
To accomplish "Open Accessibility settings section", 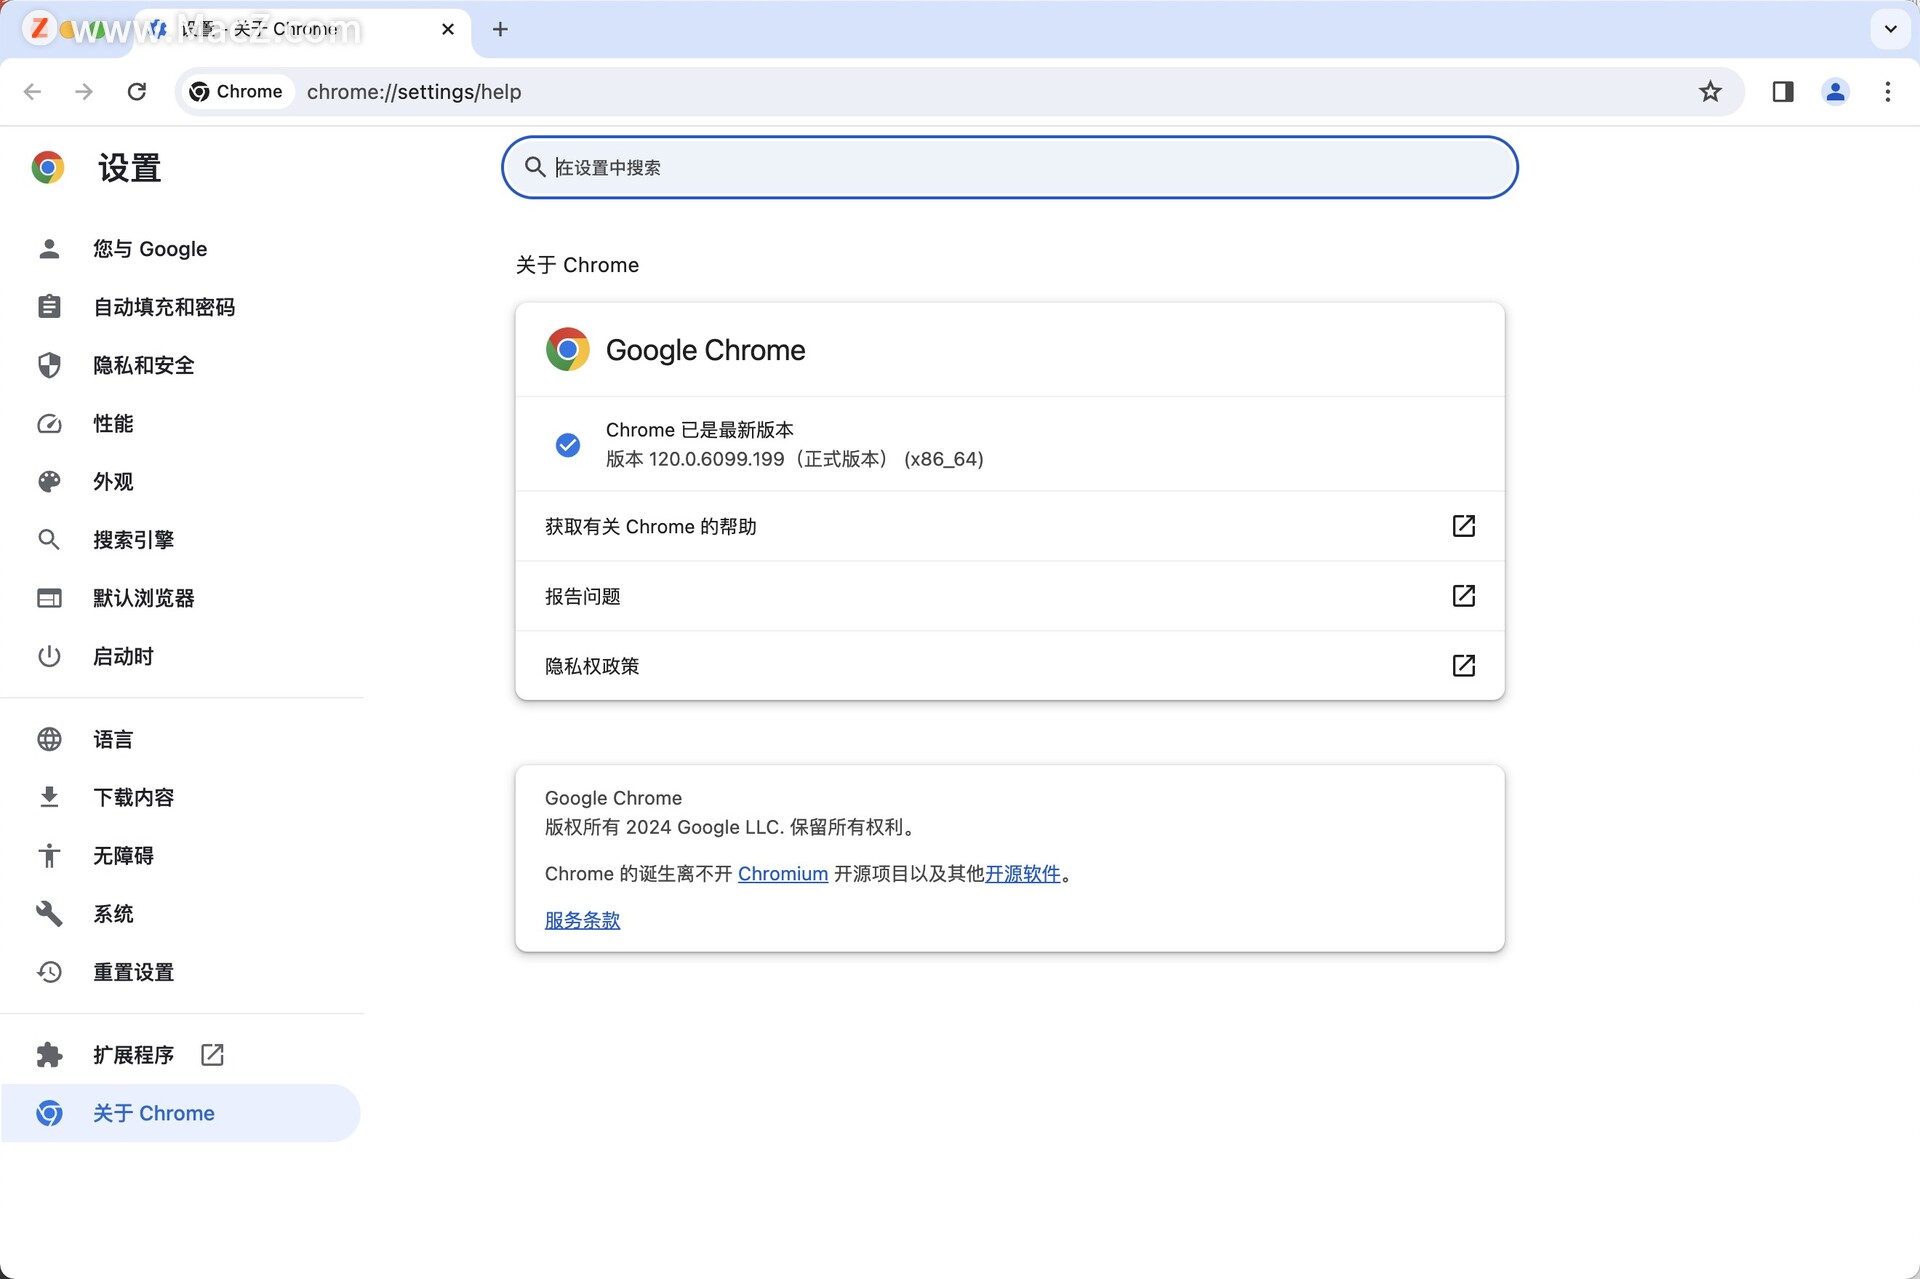I will click(x=123, y=855).
